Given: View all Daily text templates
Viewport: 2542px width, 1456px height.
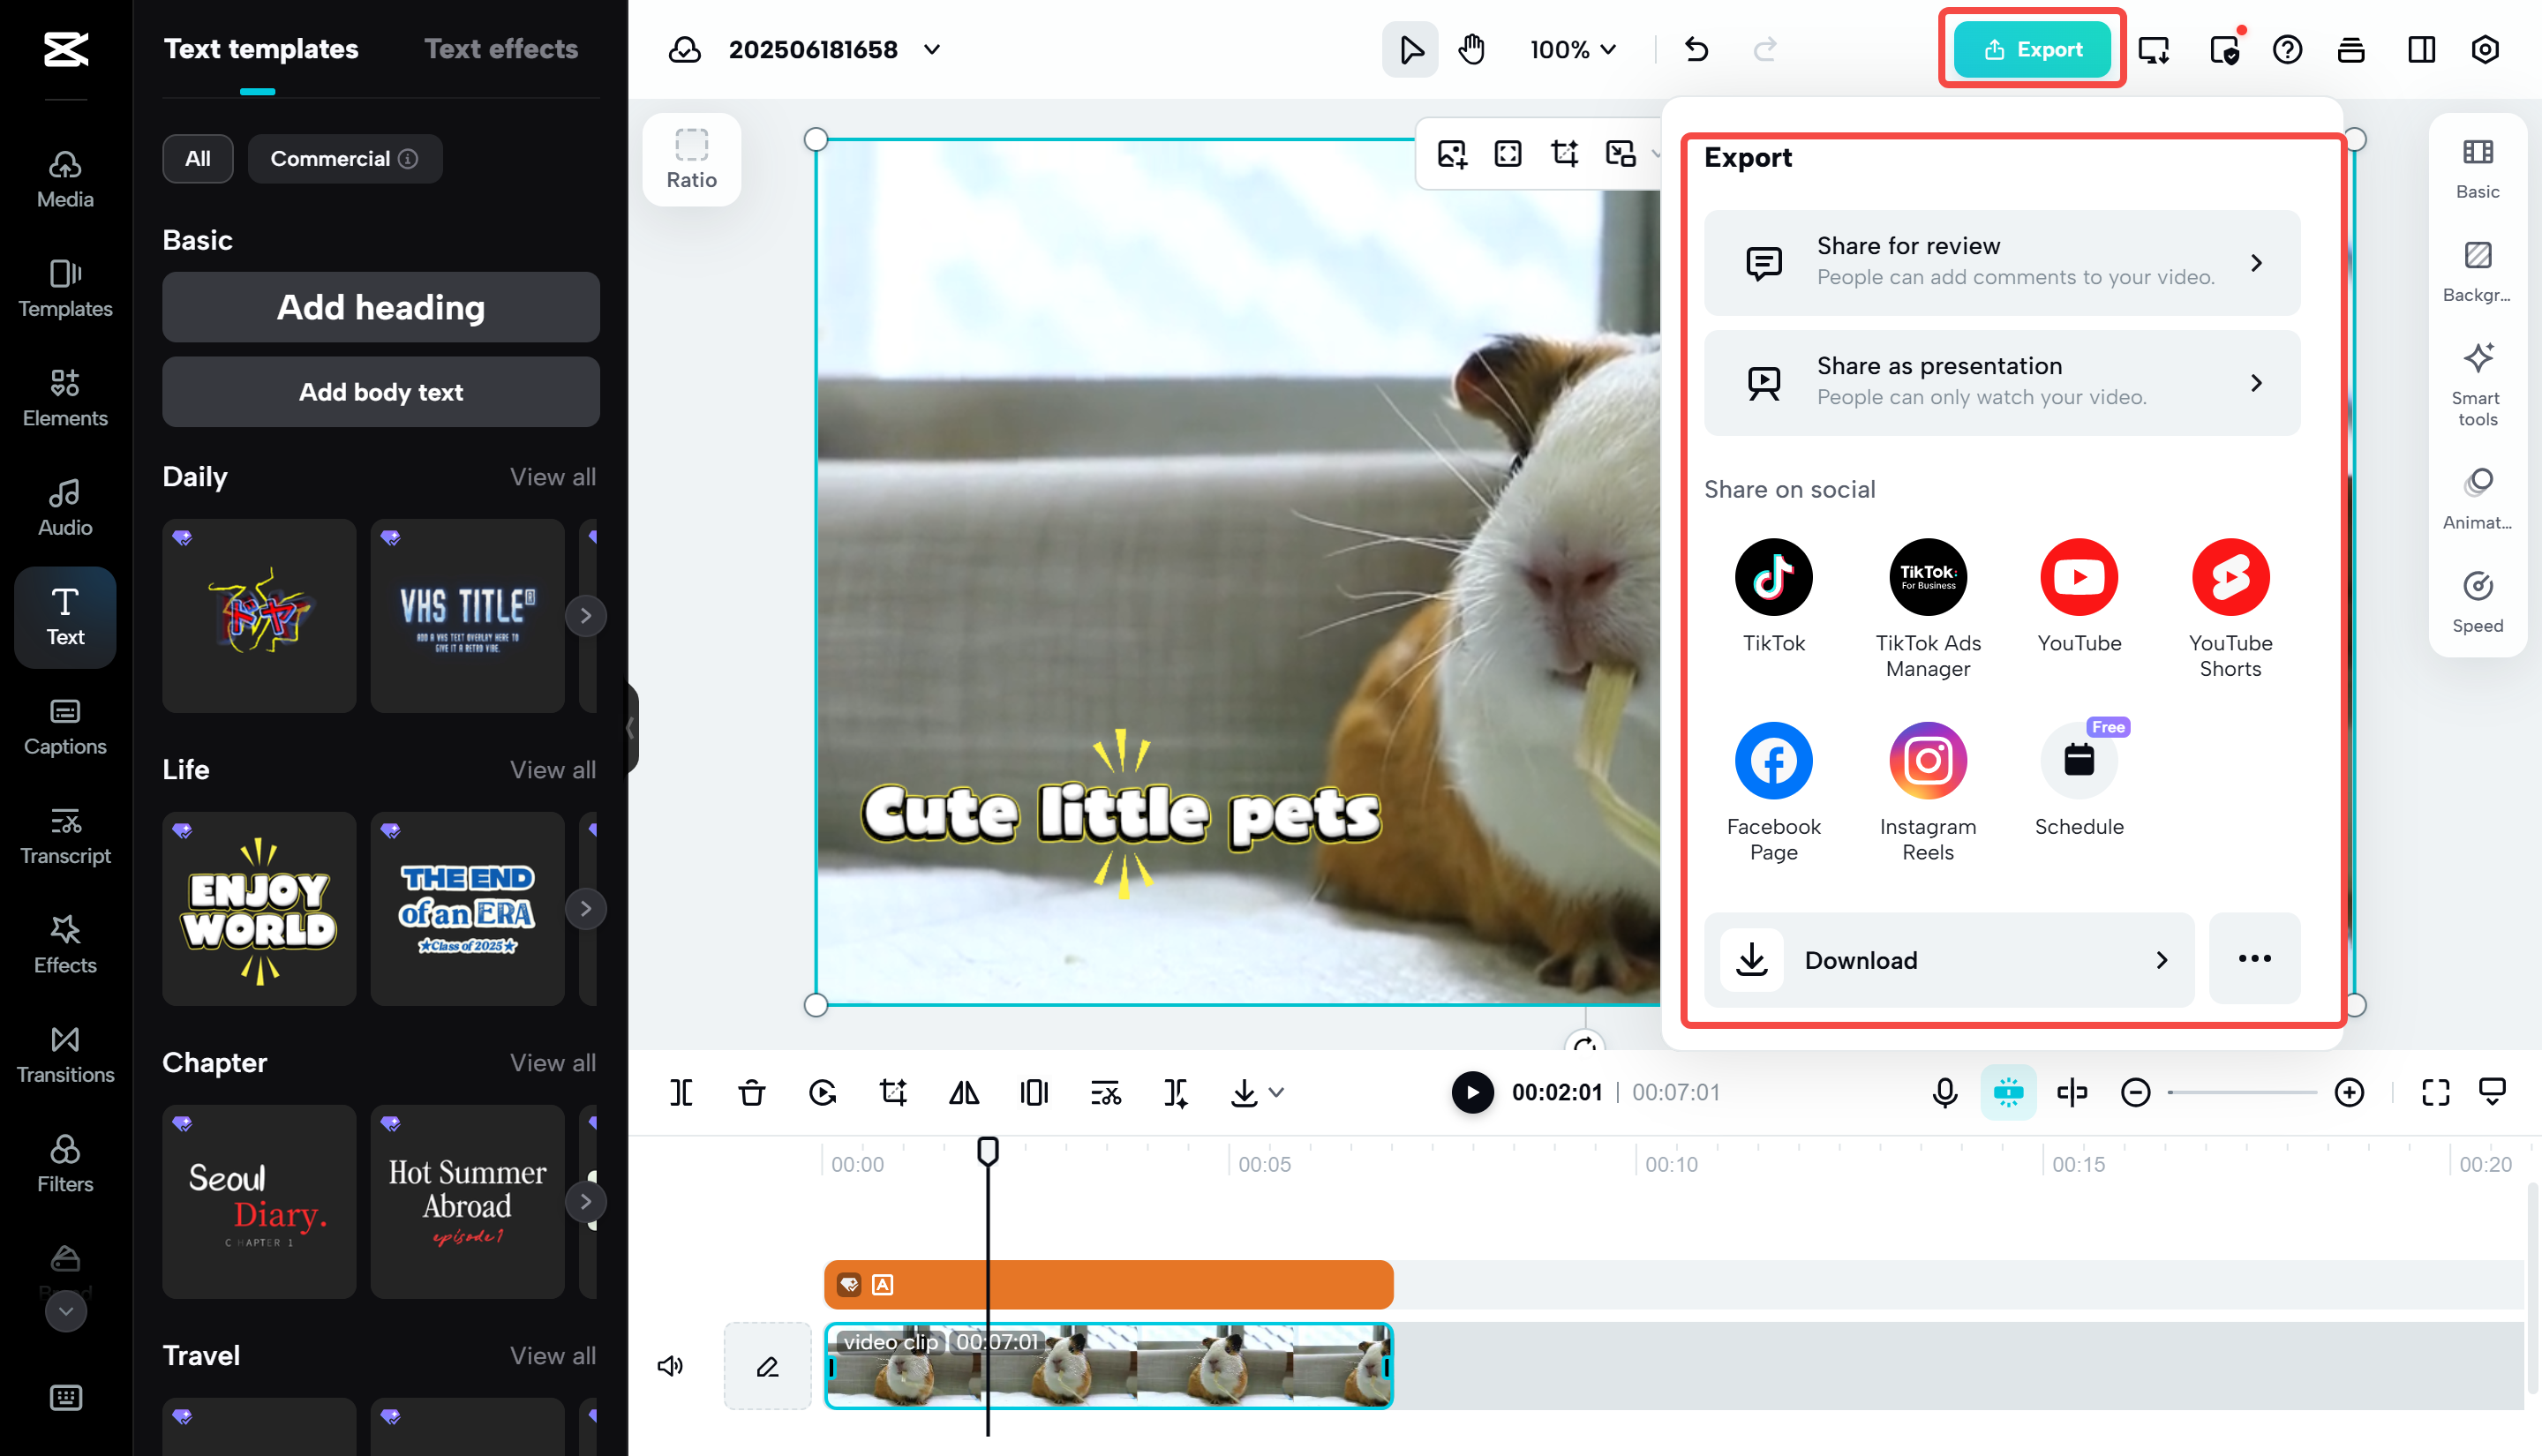Looking at the screenshot, I should coord(552,477).
